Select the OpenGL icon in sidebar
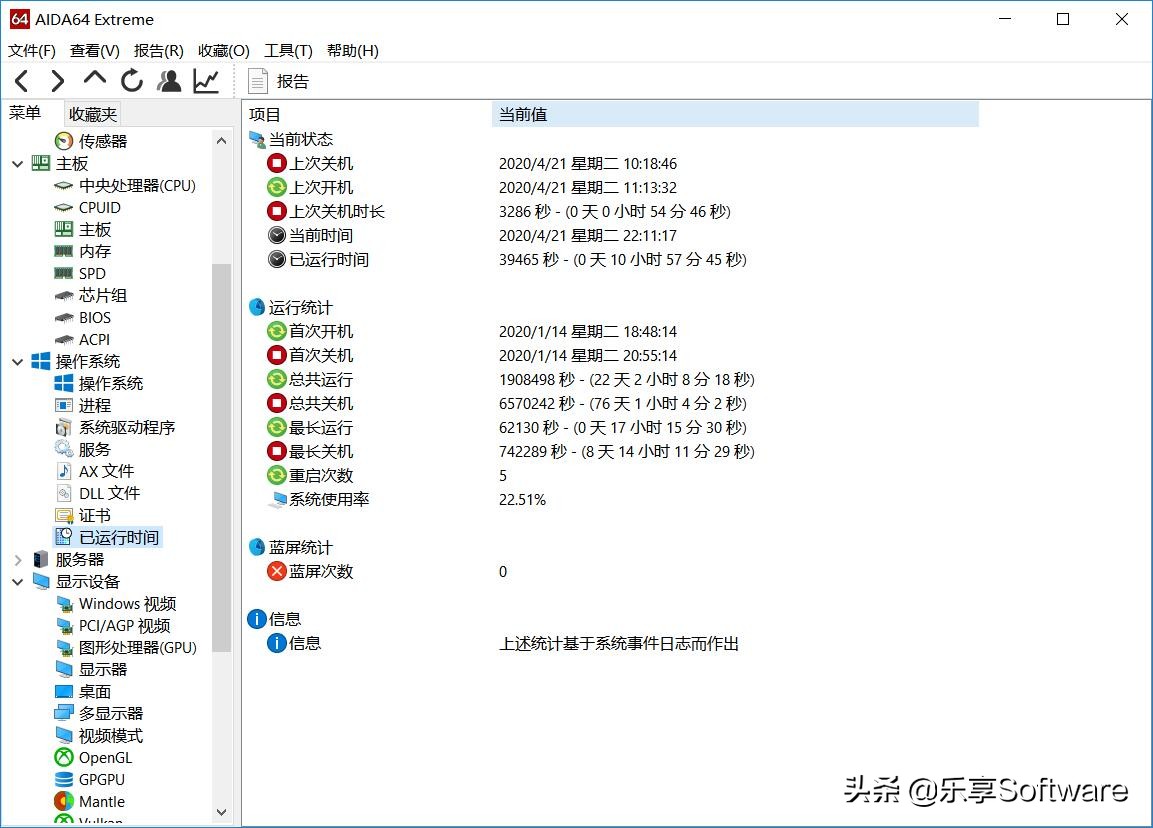The image size is (1153, 828). click(x=63, y=757)
